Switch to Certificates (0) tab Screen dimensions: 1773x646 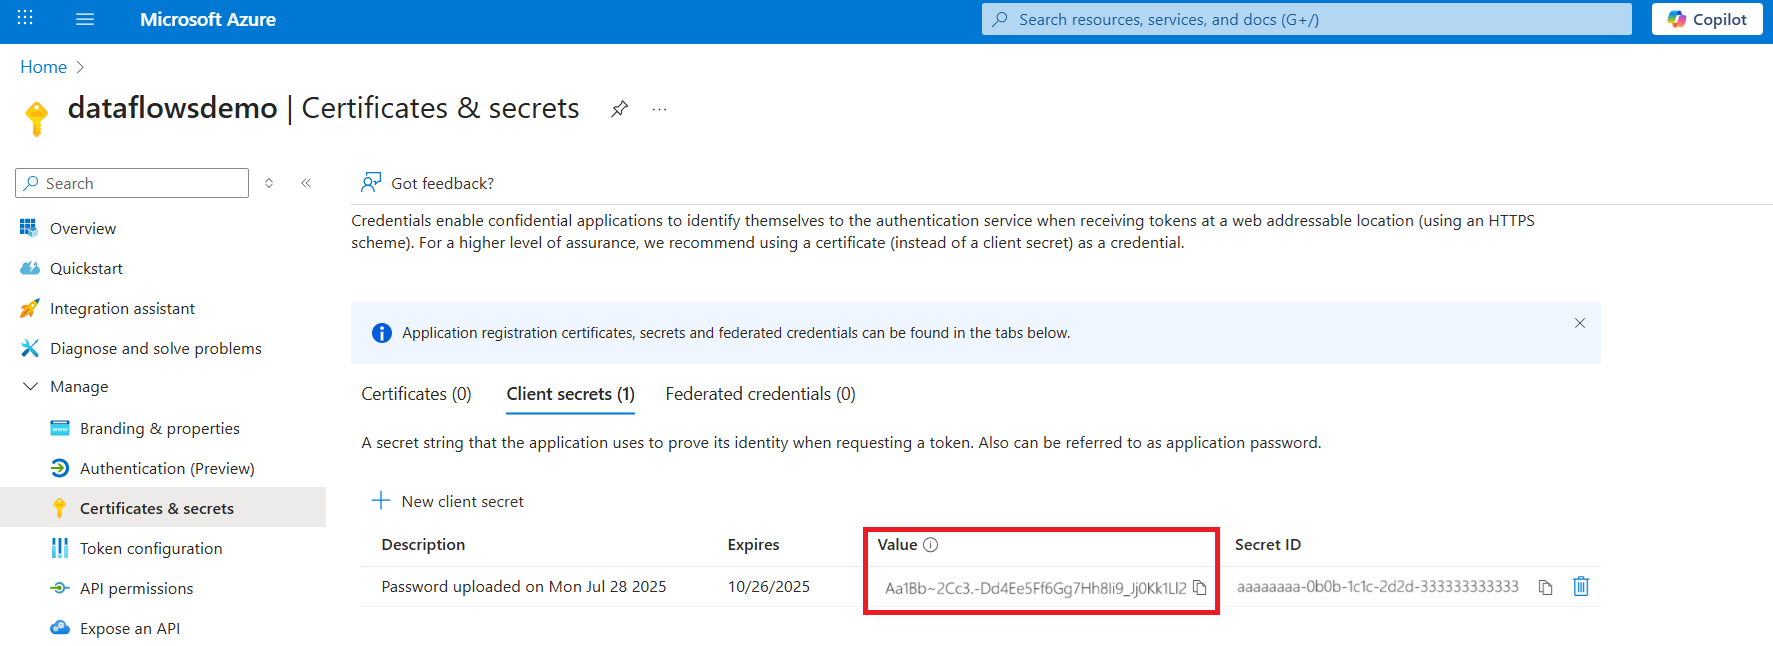coord(416,394)
